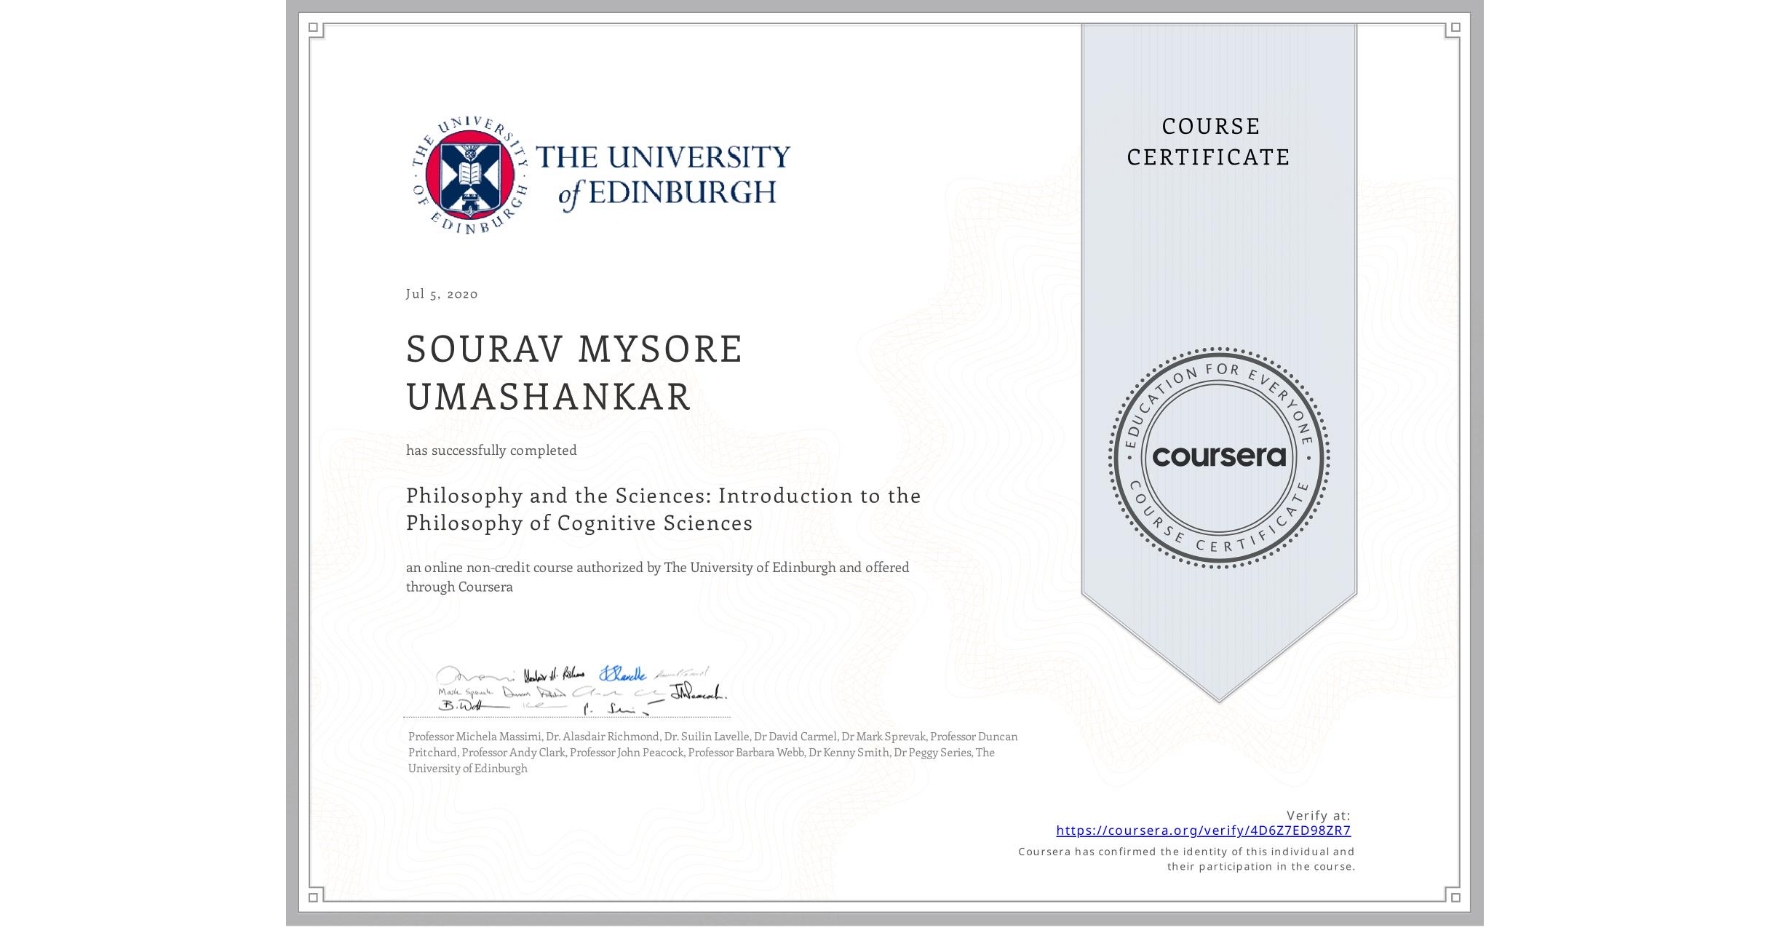Screen dimensions: 1772x928
Task: Click the University of Edinburgh crest logo
Action: [x=470, y=176]
